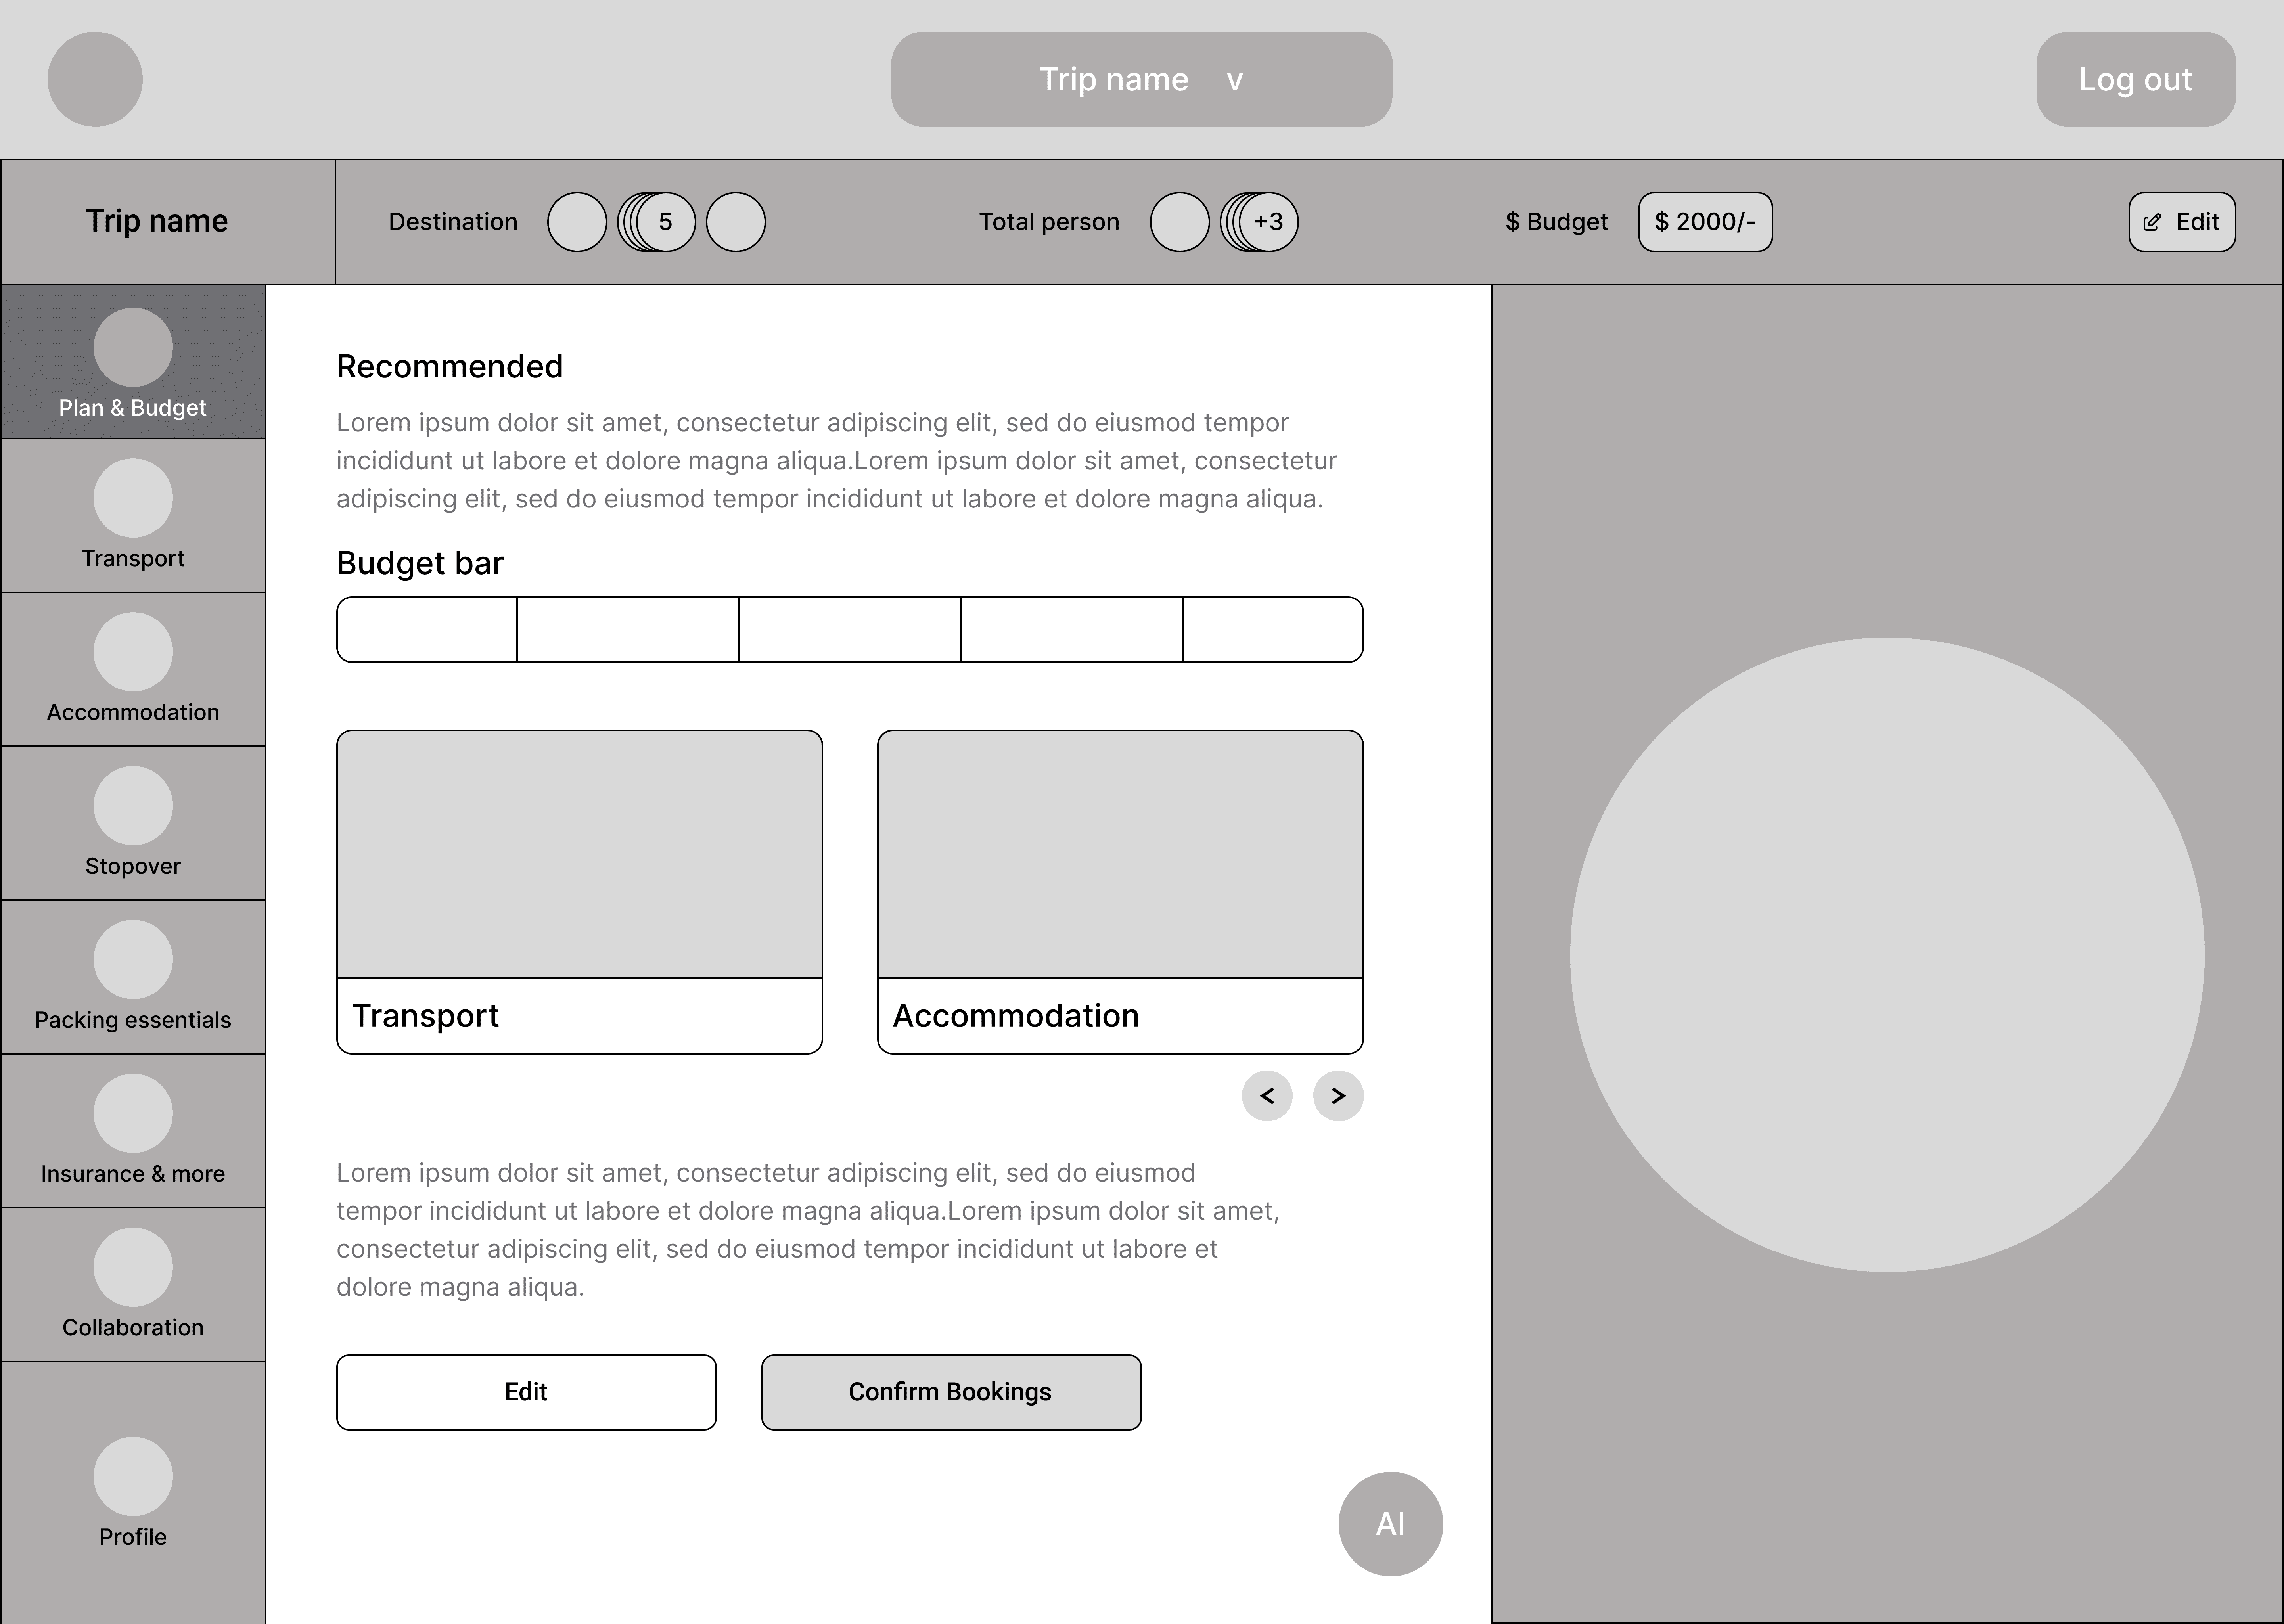Expand the Trip name dropdown
The width and height of the screenshot is (2284, 1624).
[1141, 79]
